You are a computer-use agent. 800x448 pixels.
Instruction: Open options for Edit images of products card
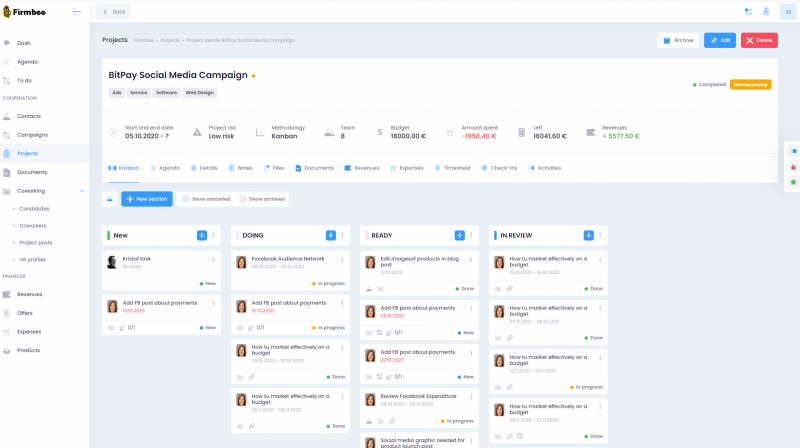coord(471,260)
